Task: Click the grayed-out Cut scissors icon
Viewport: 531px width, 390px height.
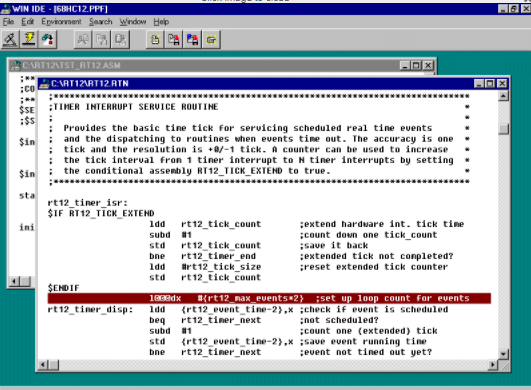Action: click(83, 40)
